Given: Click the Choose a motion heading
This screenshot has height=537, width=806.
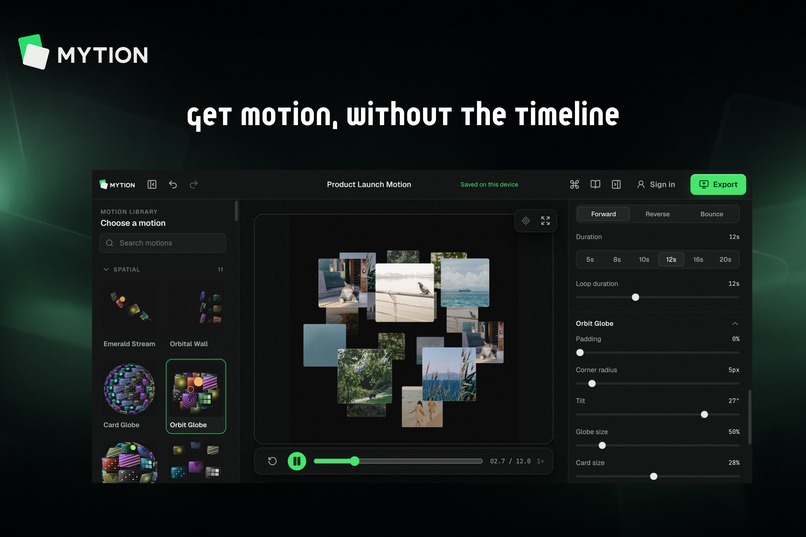Looking at the screenshot, I should pyautogui.click(x=133, y=223).
